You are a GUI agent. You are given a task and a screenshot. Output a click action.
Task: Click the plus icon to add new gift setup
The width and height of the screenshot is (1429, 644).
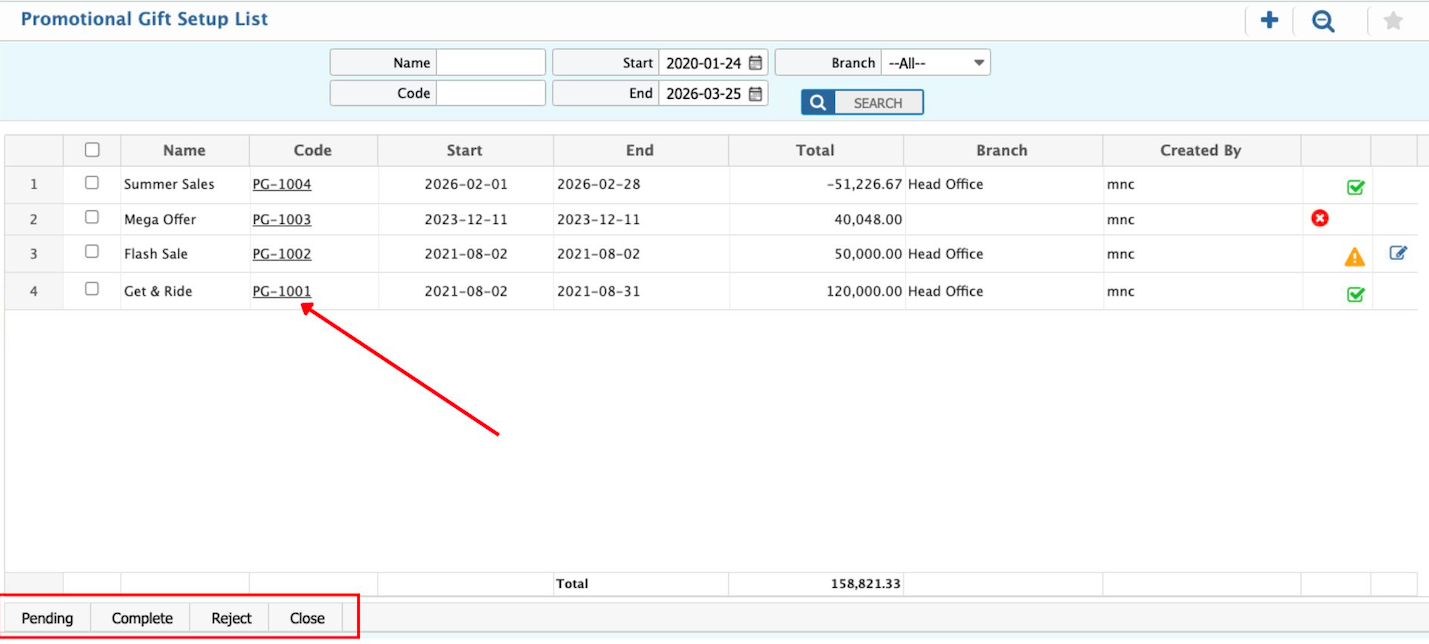[1269, 20]
